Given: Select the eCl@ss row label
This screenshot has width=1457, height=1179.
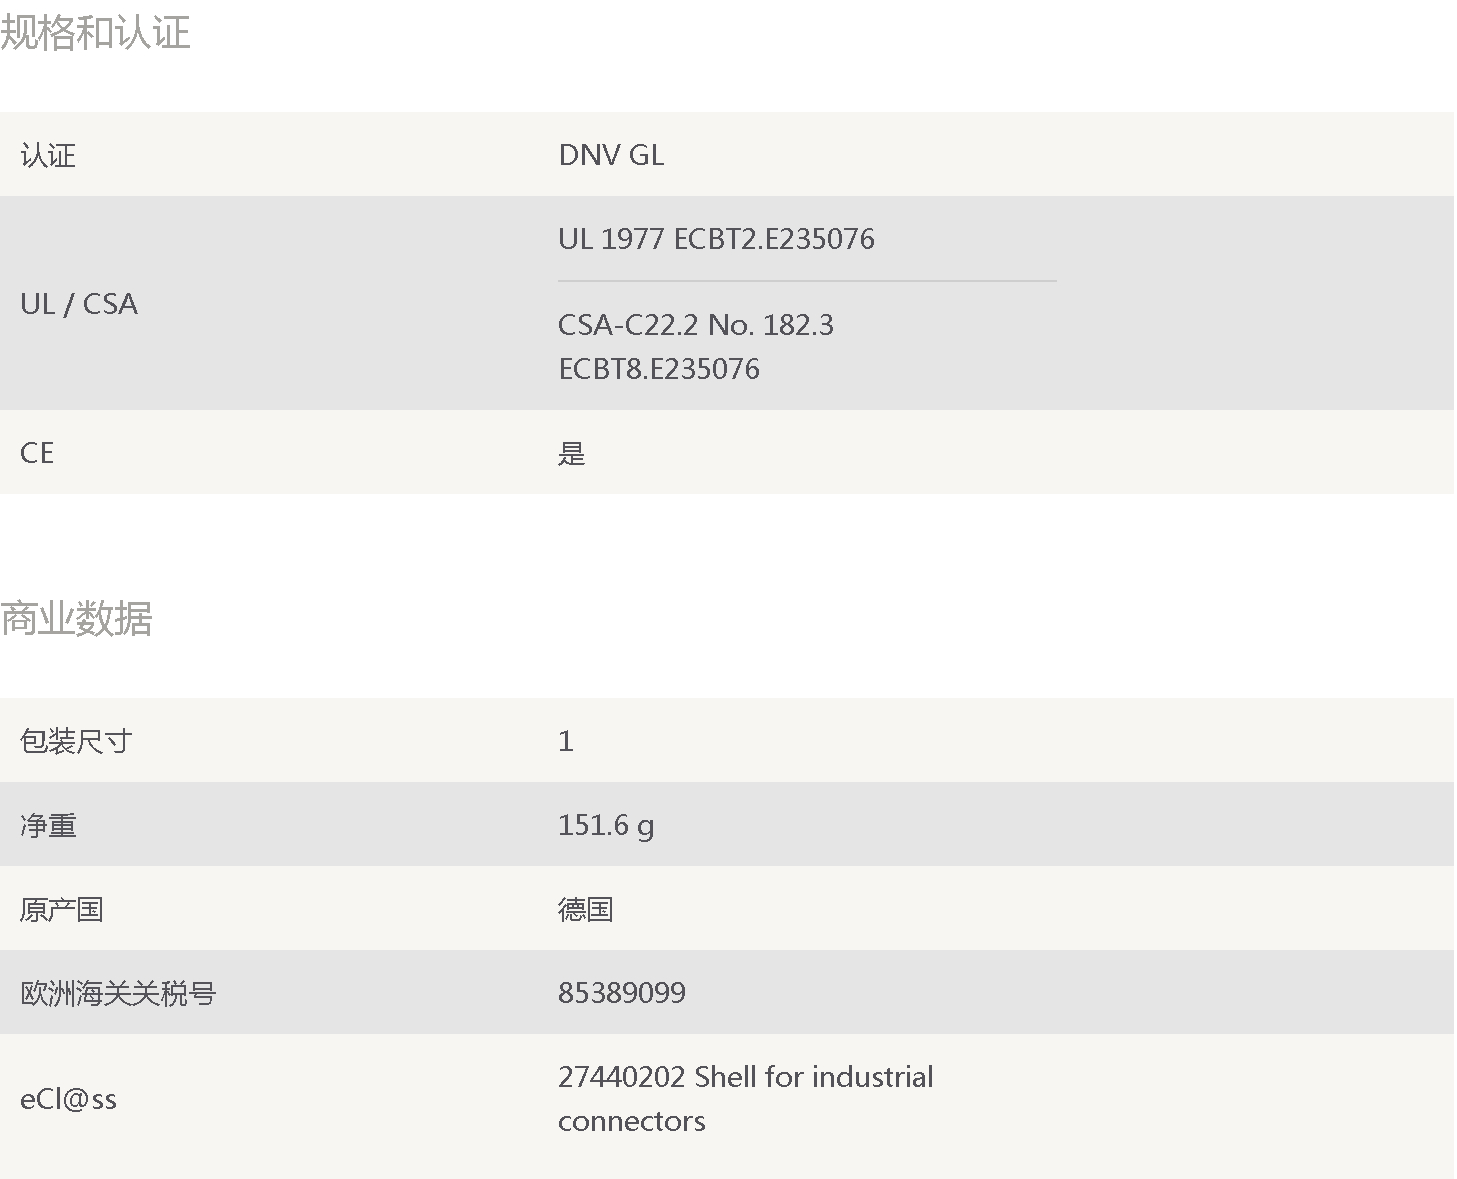Looking at the screenshot, I should (68, 1100).
